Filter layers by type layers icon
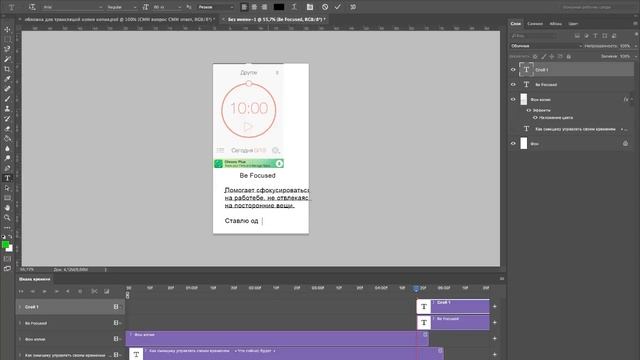 pyautogui.click(x=595, y=36)
